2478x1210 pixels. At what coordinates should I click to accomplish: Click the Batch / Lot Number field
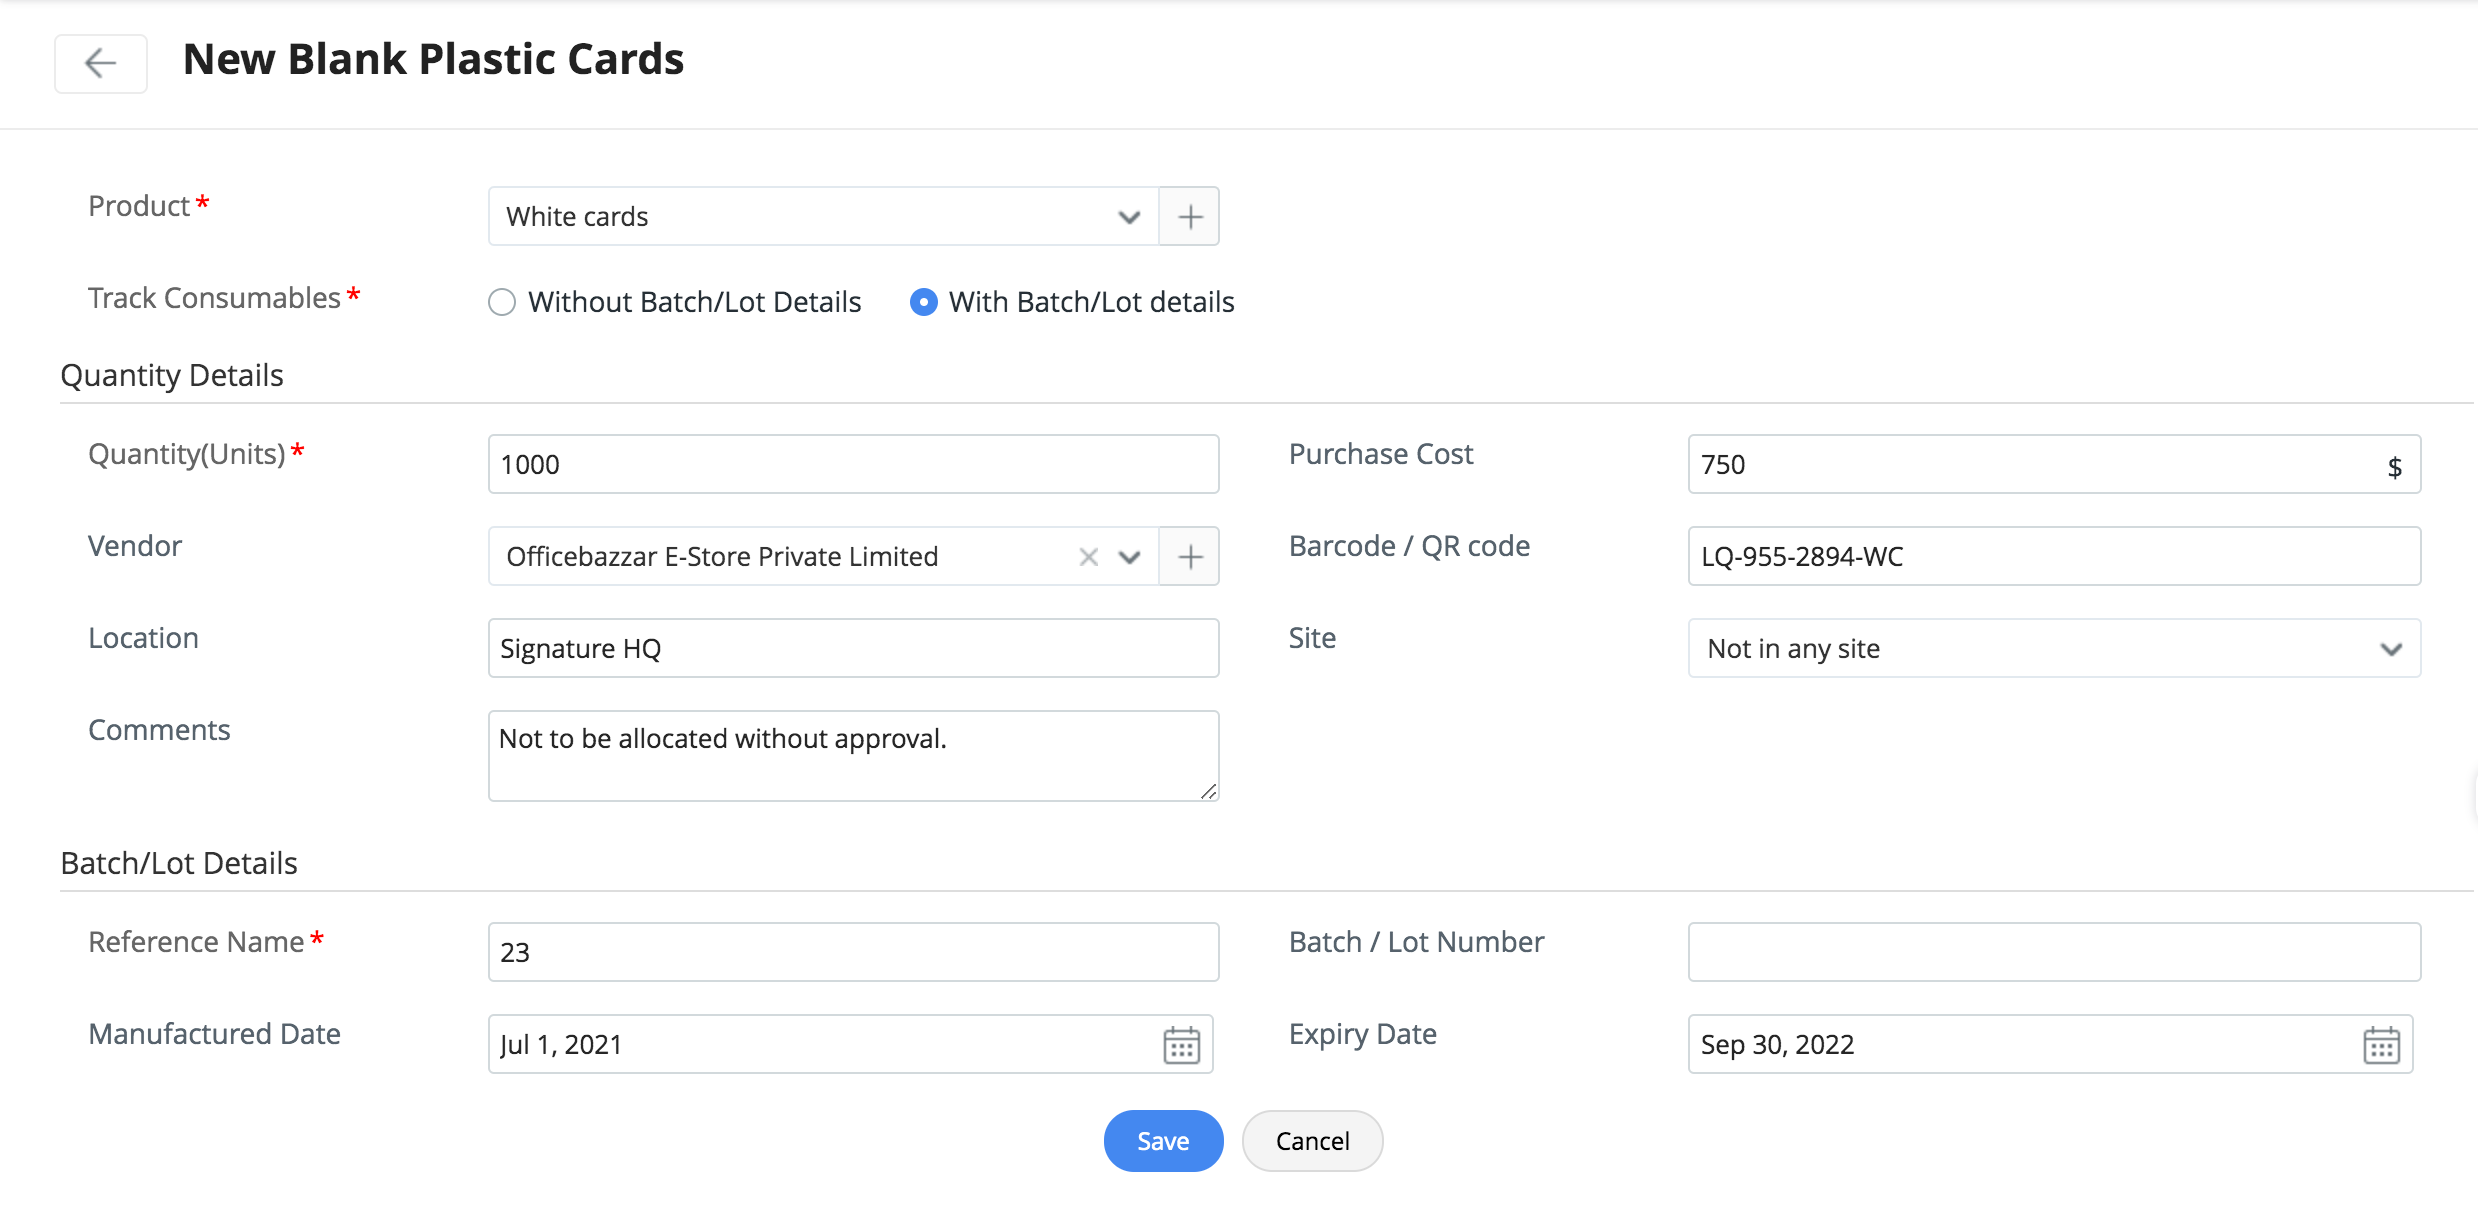pyautogui.click(x=2053, y=952)
